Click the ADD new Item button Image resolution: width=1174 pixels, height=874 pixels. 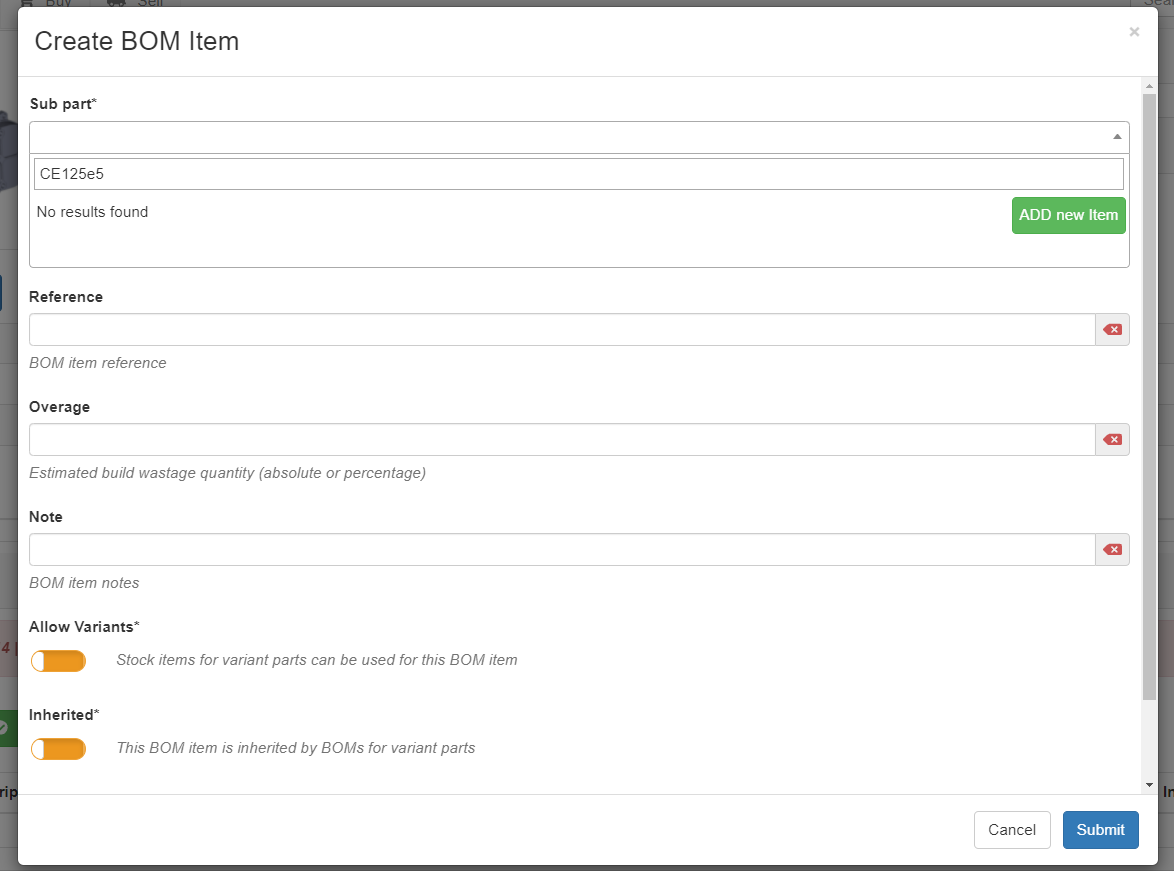(1068, 215)
